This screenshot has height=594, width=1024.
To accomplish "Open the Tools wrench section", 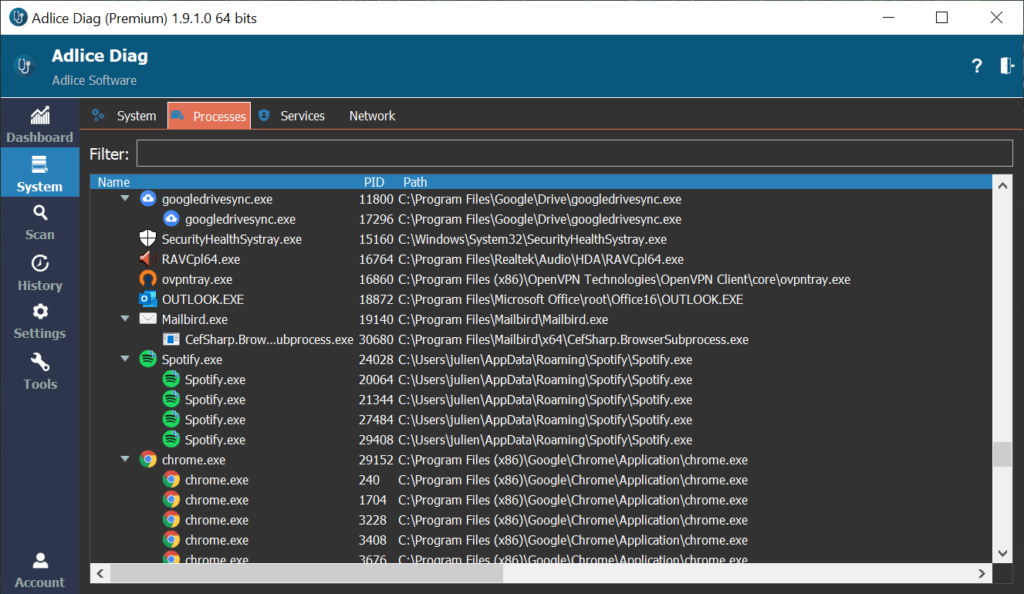I will pyautogui.click(x=40, y=371).
